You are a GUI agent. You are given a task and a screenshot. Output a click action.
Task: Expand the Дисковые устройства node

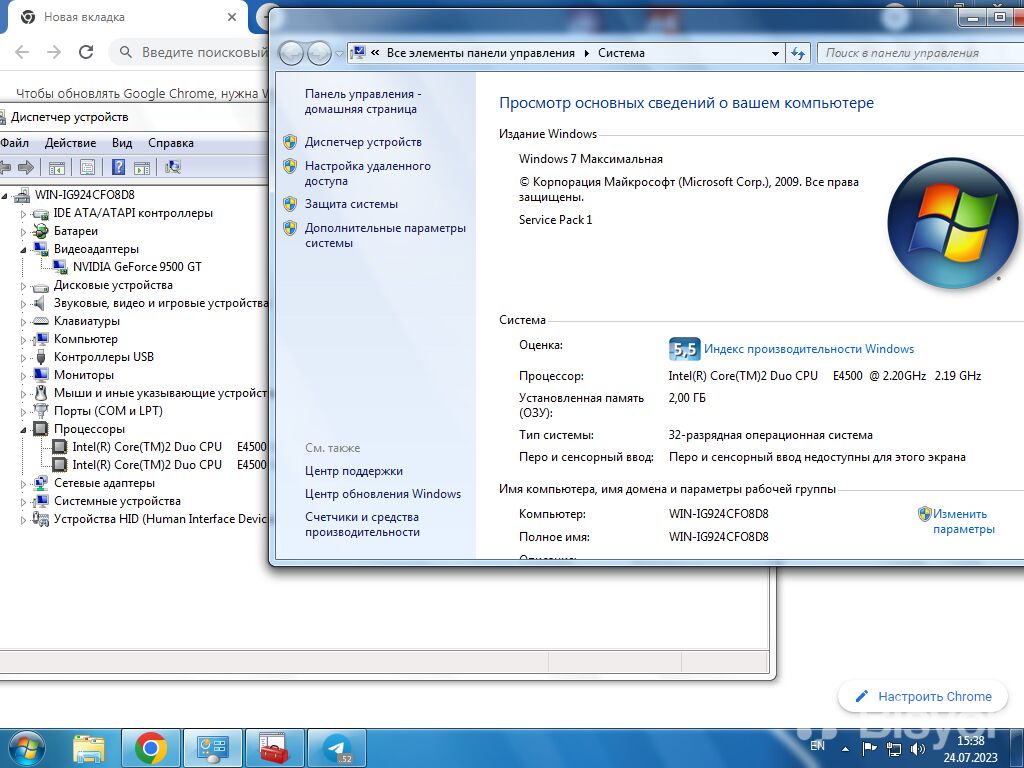coord(23,285)
